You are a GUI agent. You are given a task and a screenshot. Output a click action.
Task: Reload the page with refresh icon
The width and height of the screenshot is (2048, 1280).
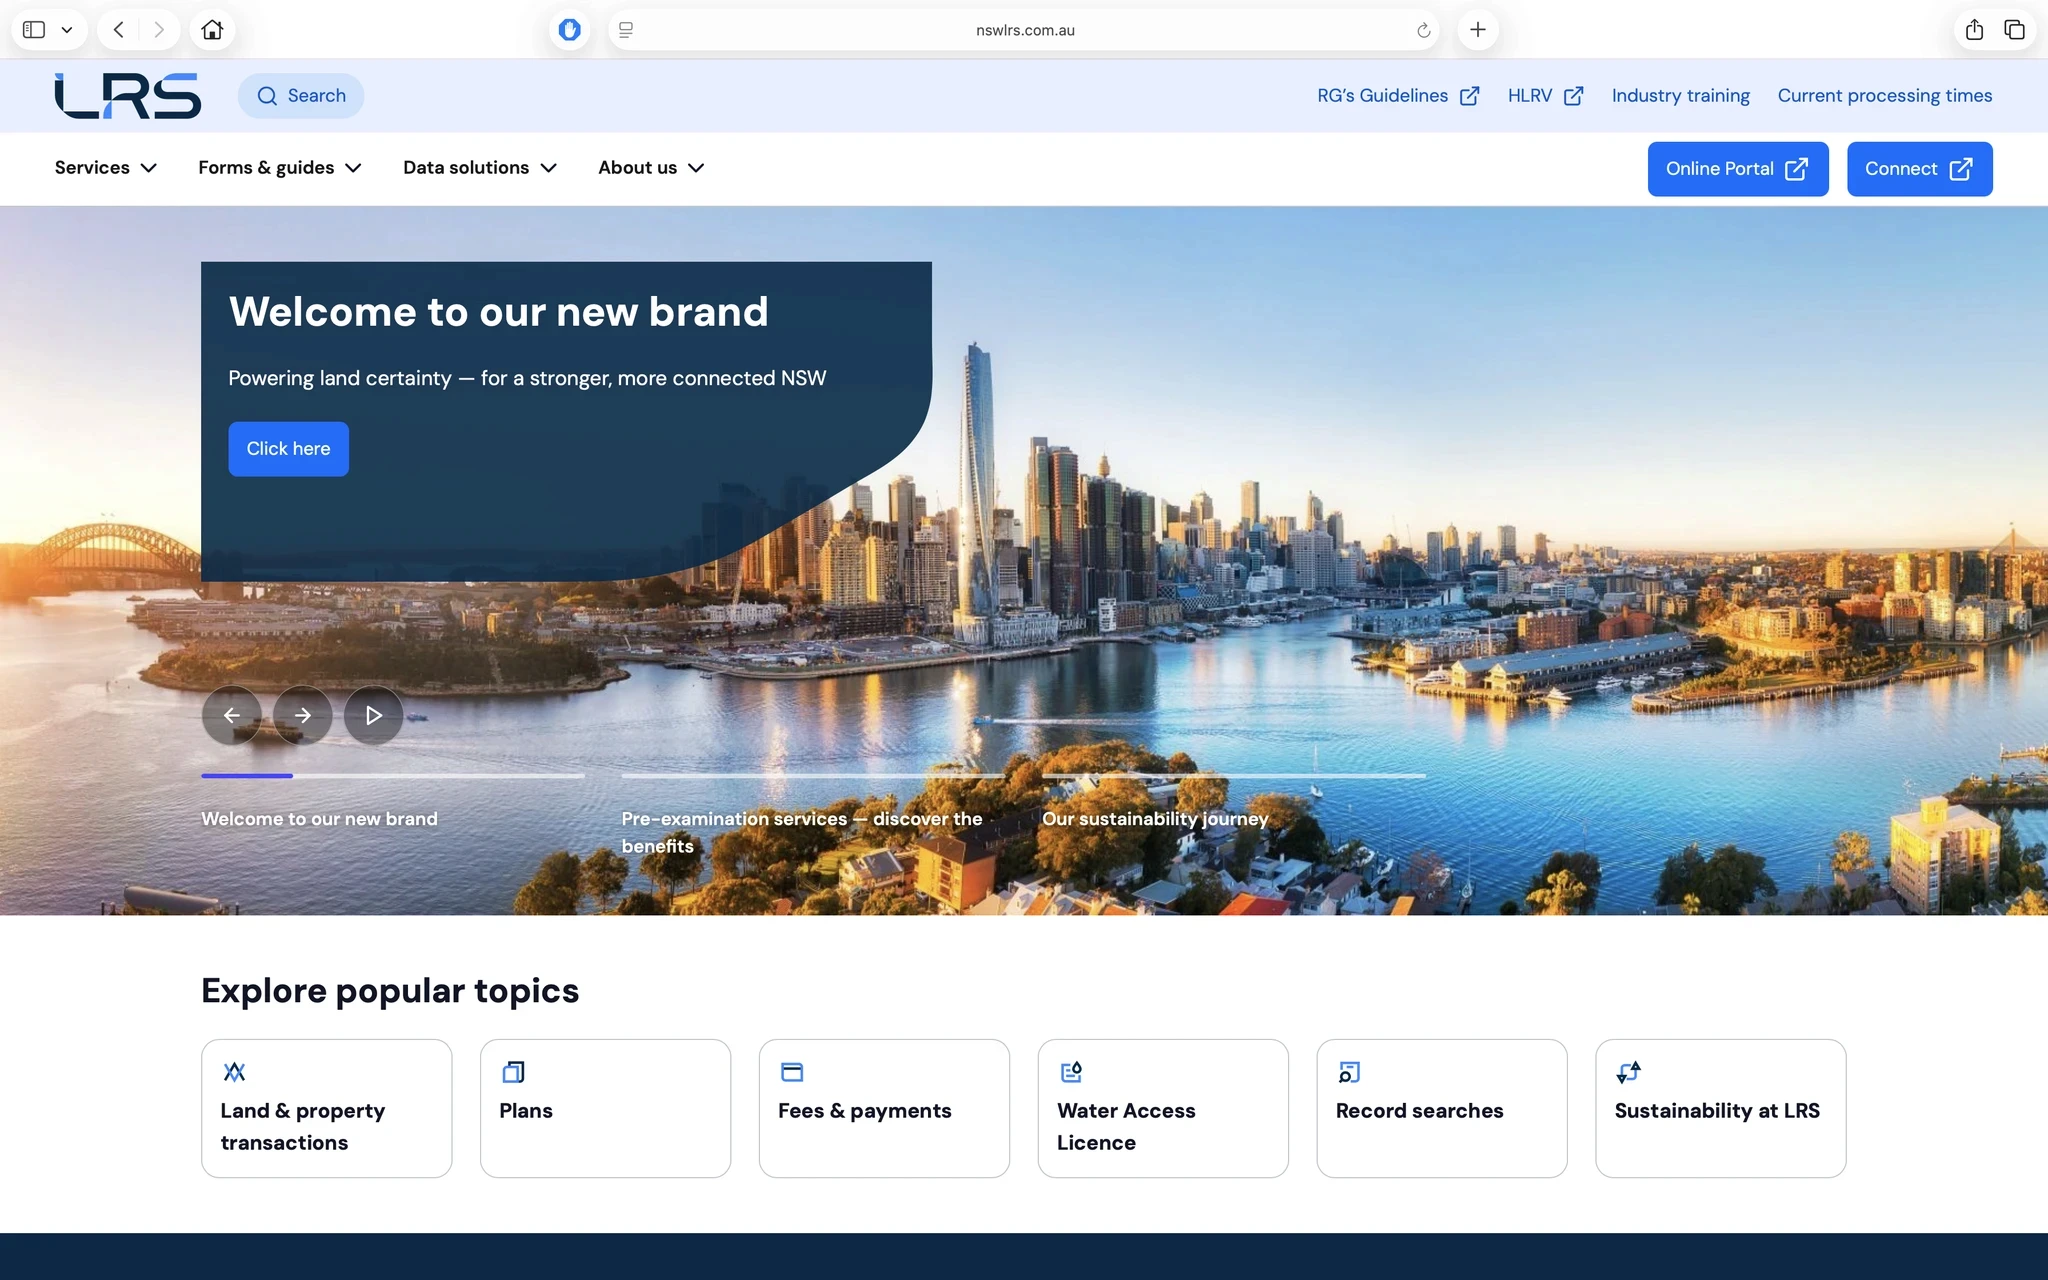[1423, 31]
